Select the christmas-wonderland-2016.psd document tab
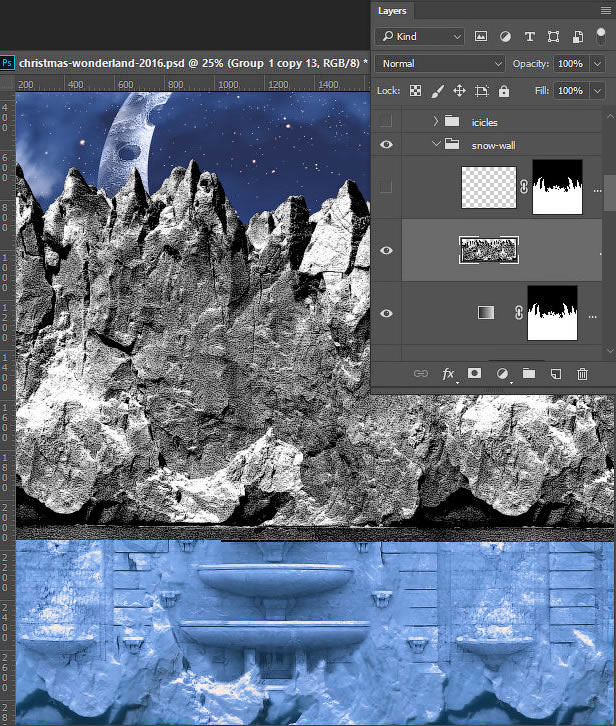This screenshot has height=726, width=616. coord(190,63)
